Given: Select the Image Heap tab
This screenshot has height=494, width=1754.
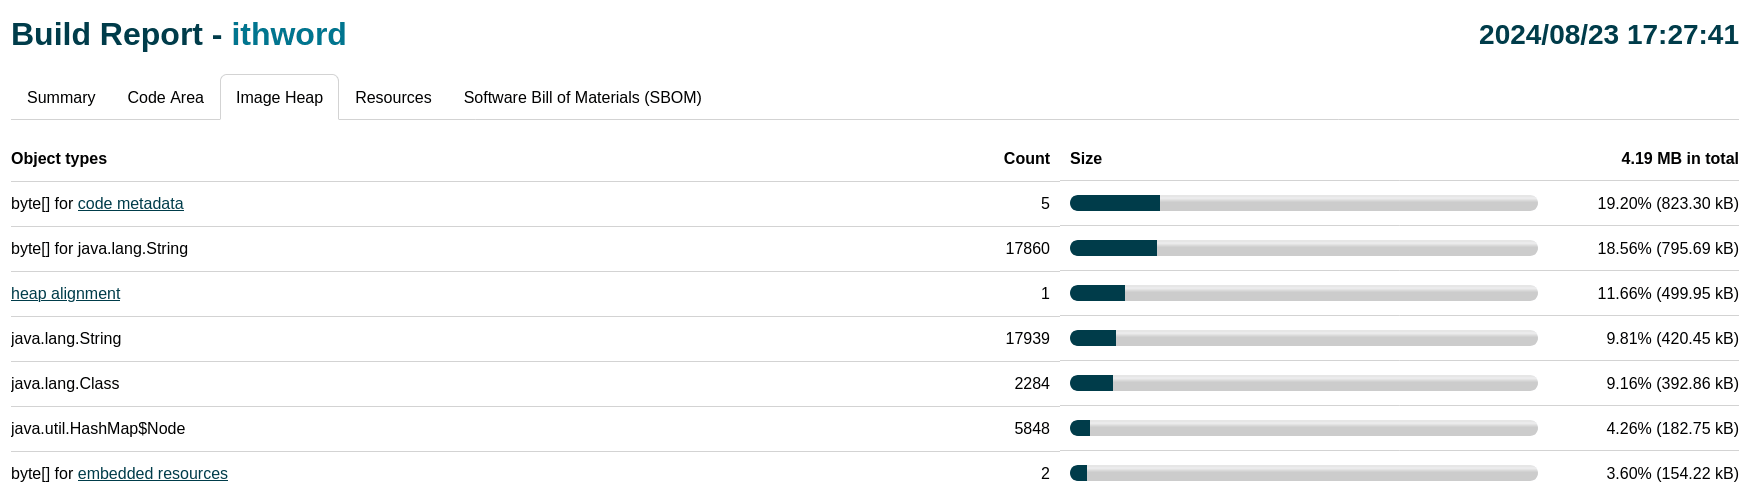Looking at the screenshot, I should click(279, 97).
